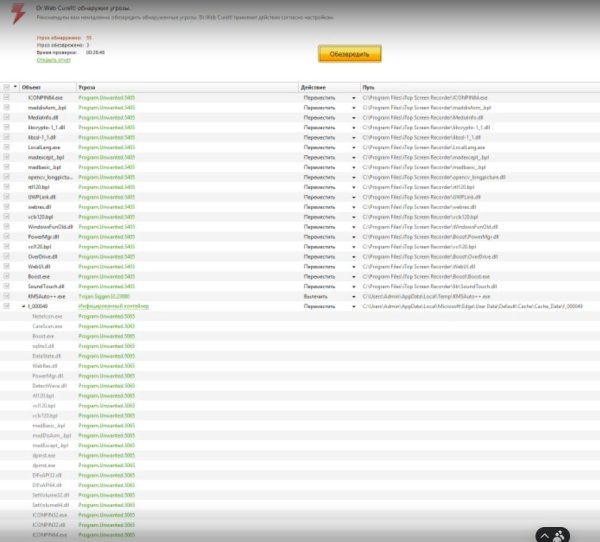Viewport: 600px width, 542px height.
Task: Open Program.Unwanted link beside ICONPIN32.exe
Action: click(107, 515)
